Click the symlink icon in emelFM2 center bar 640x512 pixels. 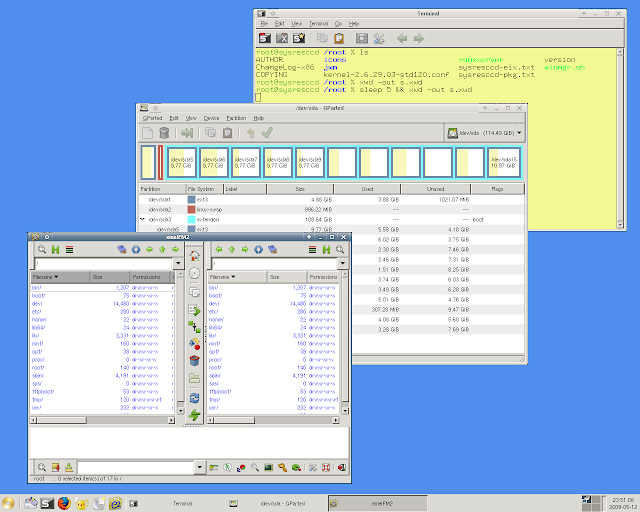(195, 327)
